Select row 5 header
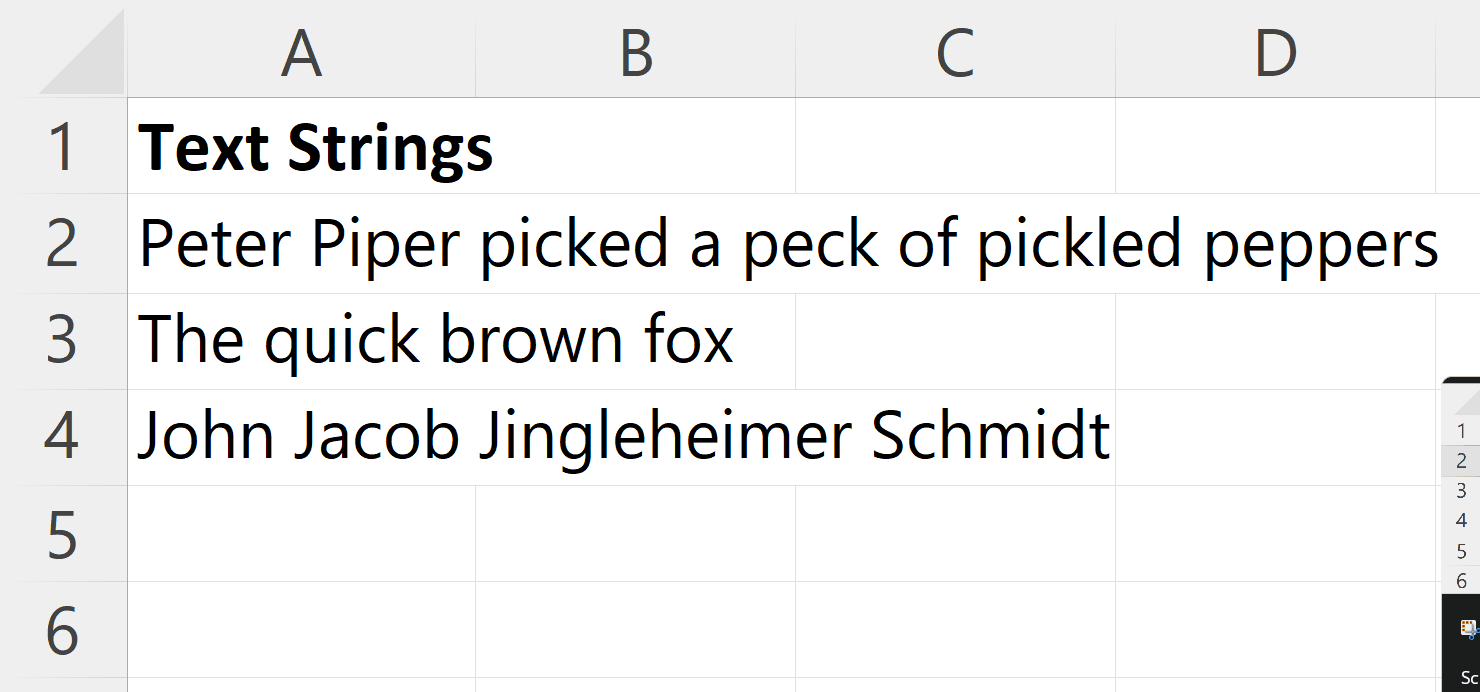Screen dimensions: 1480x692 pos(63,533)
